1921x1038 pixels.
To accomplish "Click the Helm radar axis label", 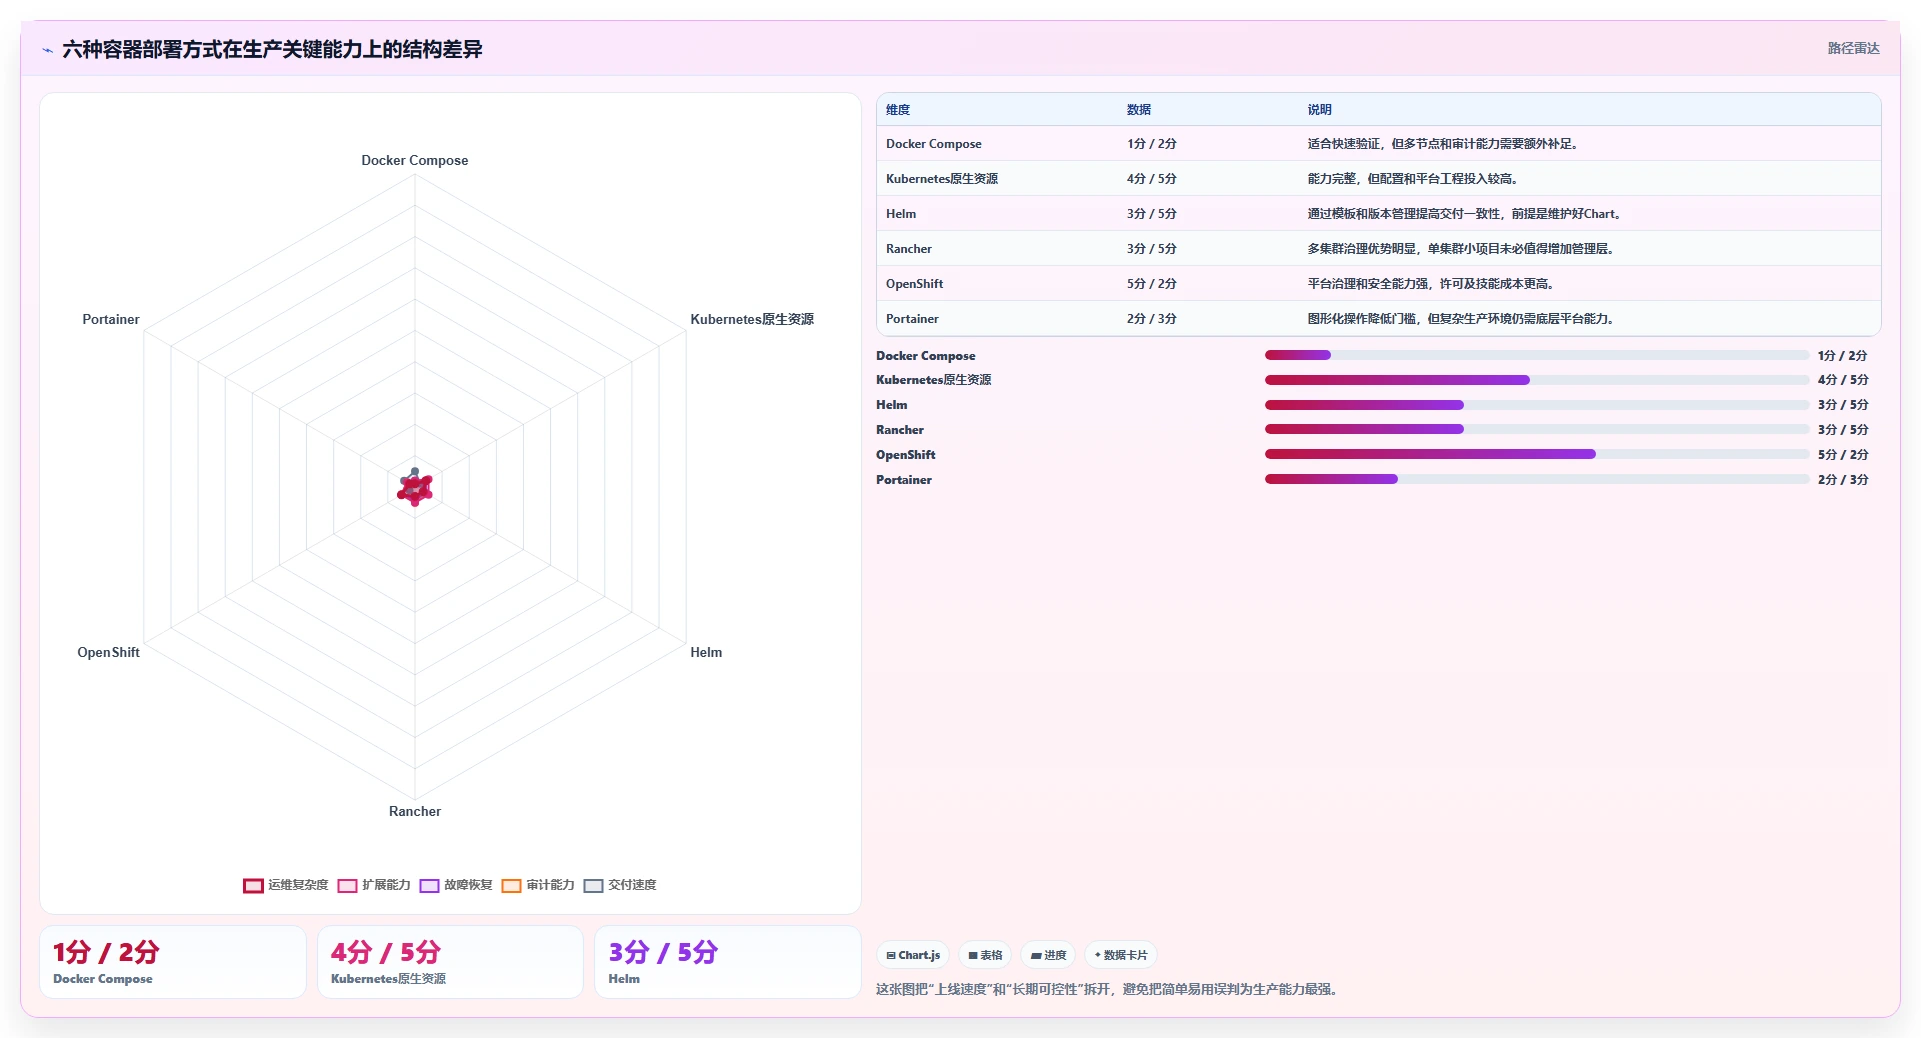I will tap(706, 652).
